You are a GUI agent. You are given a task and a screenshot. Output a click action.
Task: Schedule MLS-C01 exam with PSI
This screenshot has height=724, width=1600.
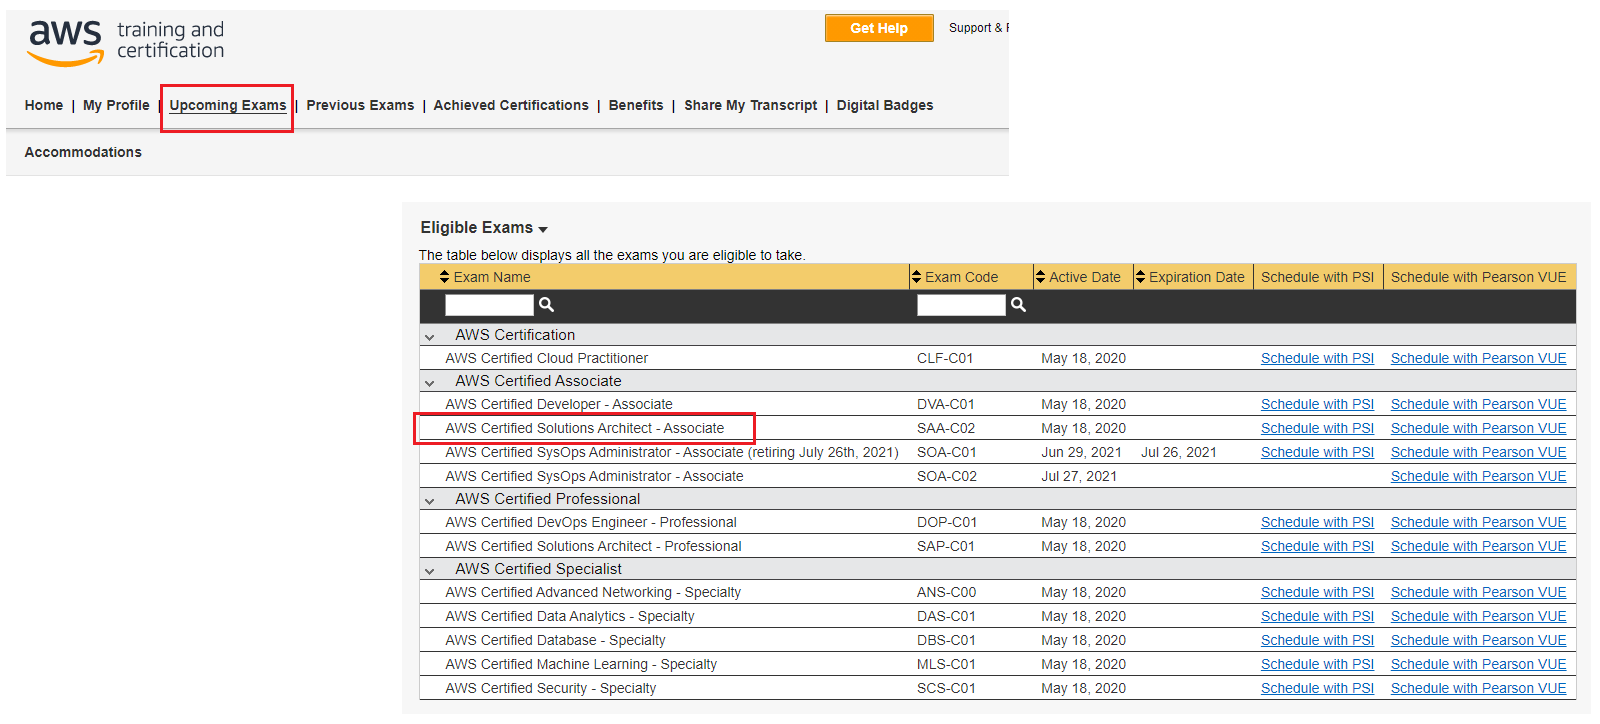1317,664
